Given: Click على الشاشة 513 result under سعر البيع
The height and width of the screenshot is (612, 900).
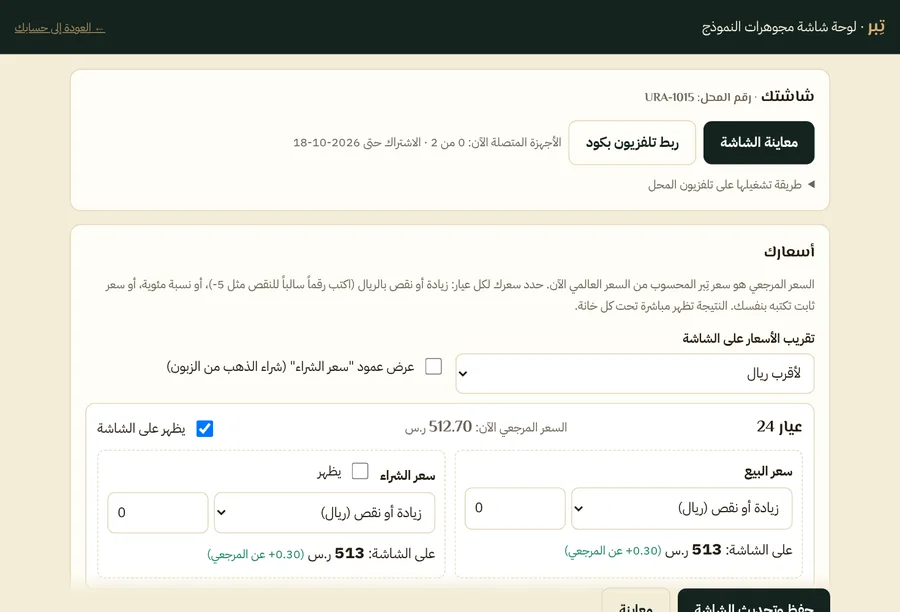Looking at the screenshot, I should (x=678, y=550).
